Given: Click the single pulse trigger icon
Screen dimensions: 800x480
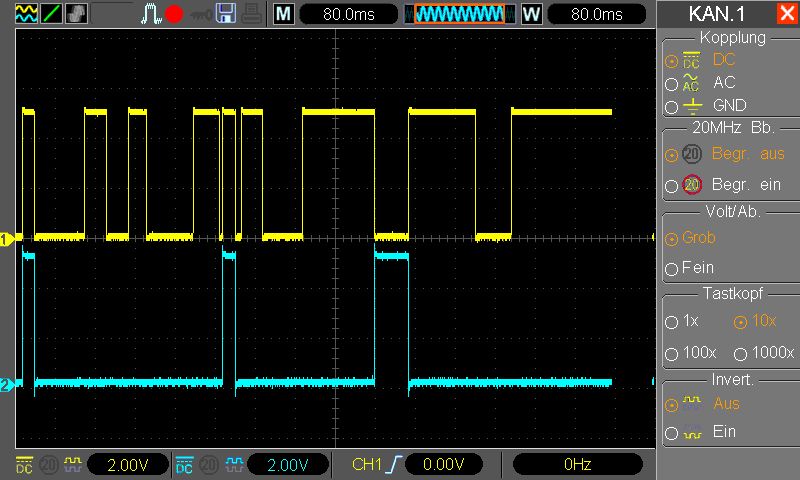Looking at the screenshot, I should click(x=151, y=14).
